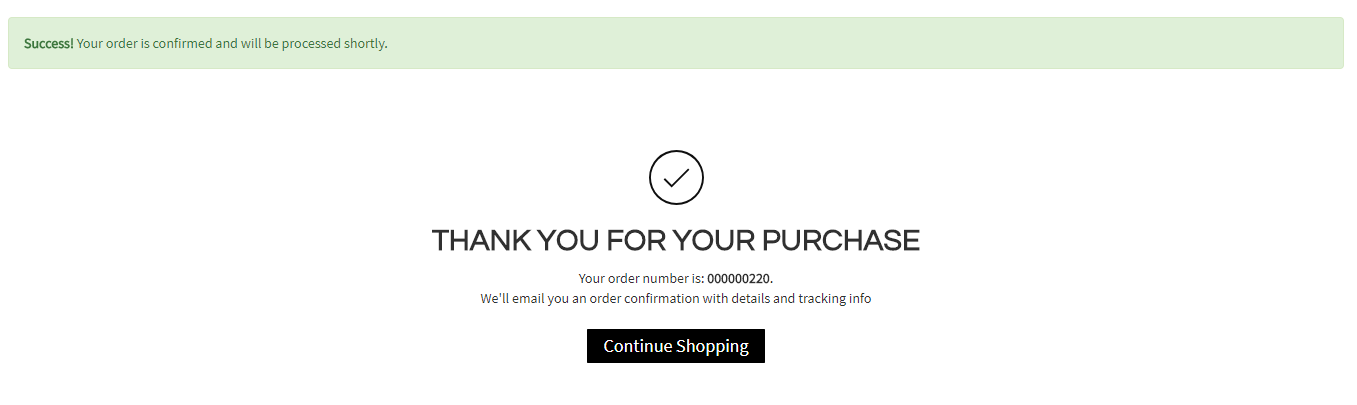
Task: Click the bold "Success!" label in alert
Action: (48, 44)
